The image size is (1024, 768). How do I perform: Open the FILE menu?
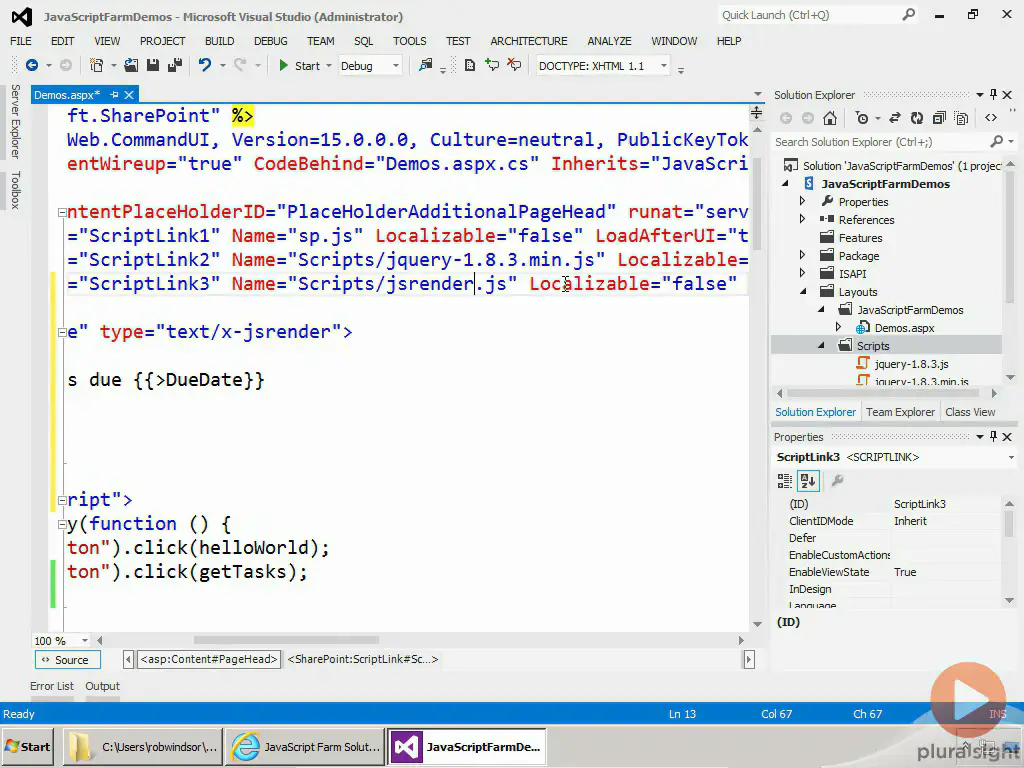(x=21, y=40)
